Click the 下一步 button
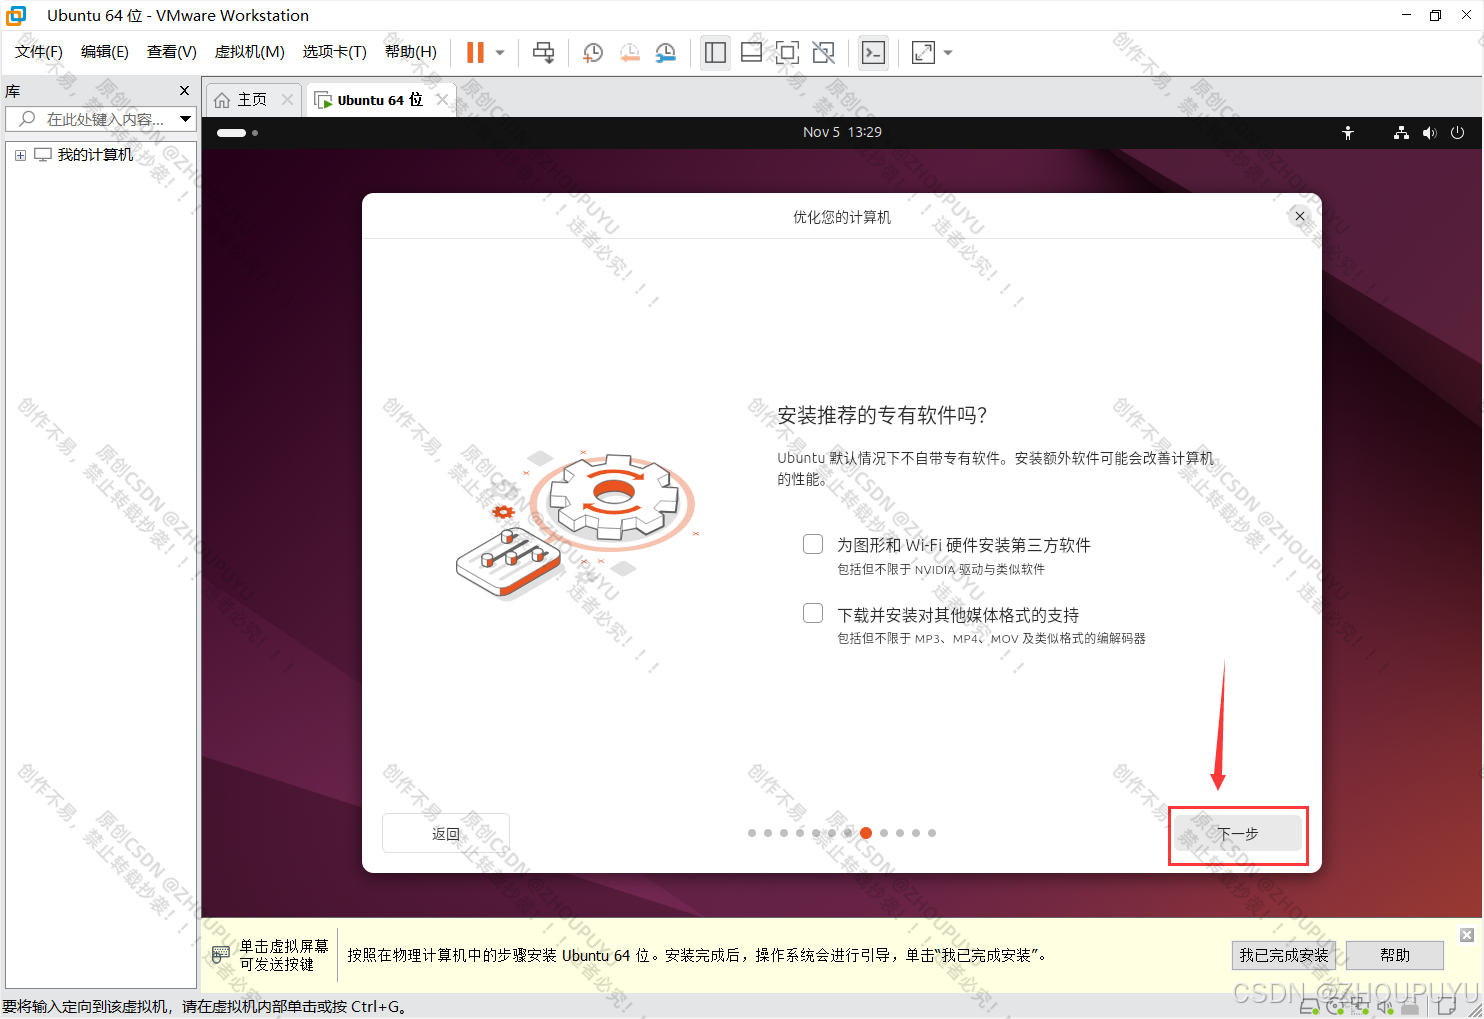Image resolution: width=1484 pixels, height=1019 pixels. pyautogui.click(x=1238, y=833)
